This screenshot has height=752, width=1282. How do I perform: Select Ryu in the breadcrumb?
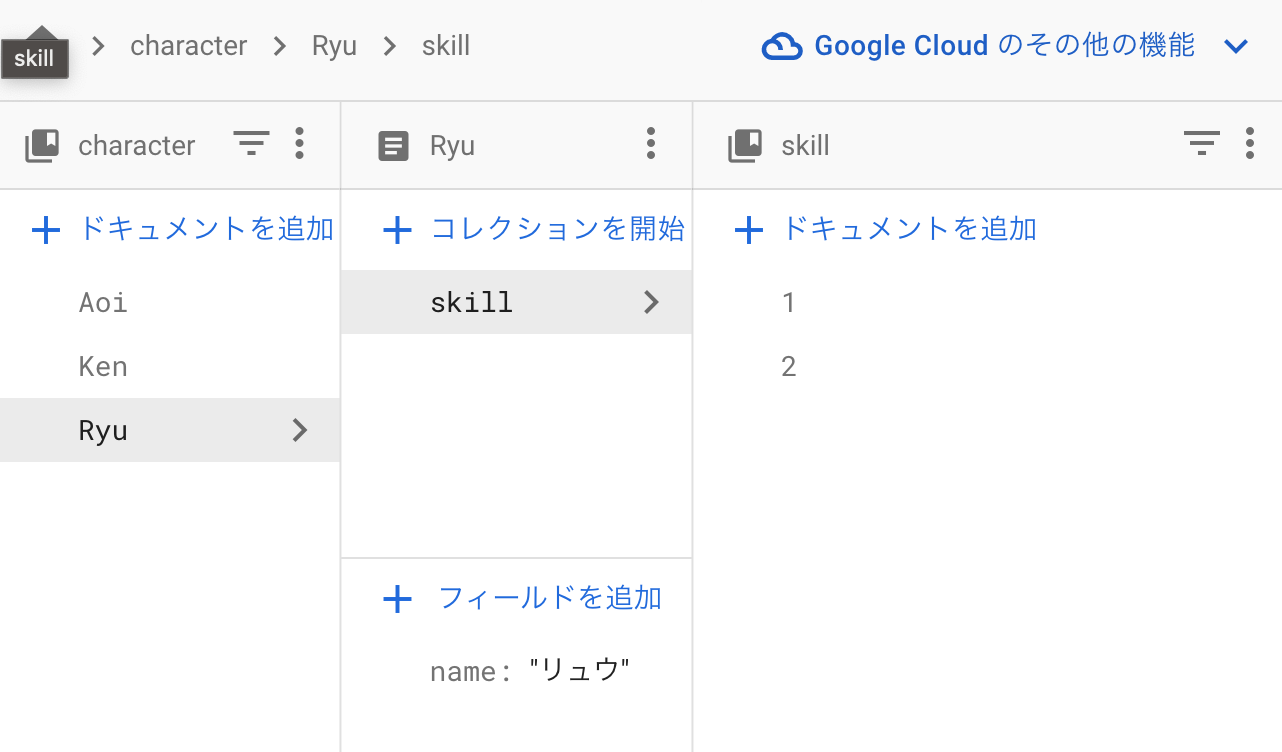(334, 45)
